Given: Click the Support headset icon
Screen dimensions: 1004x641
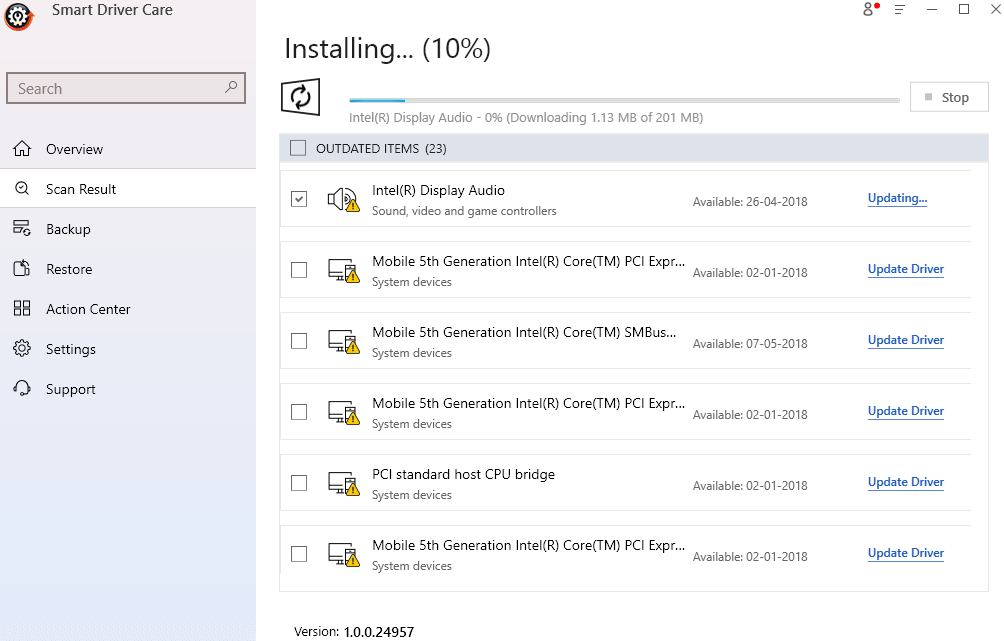Looking at the screenshot, I should (21, 388).
